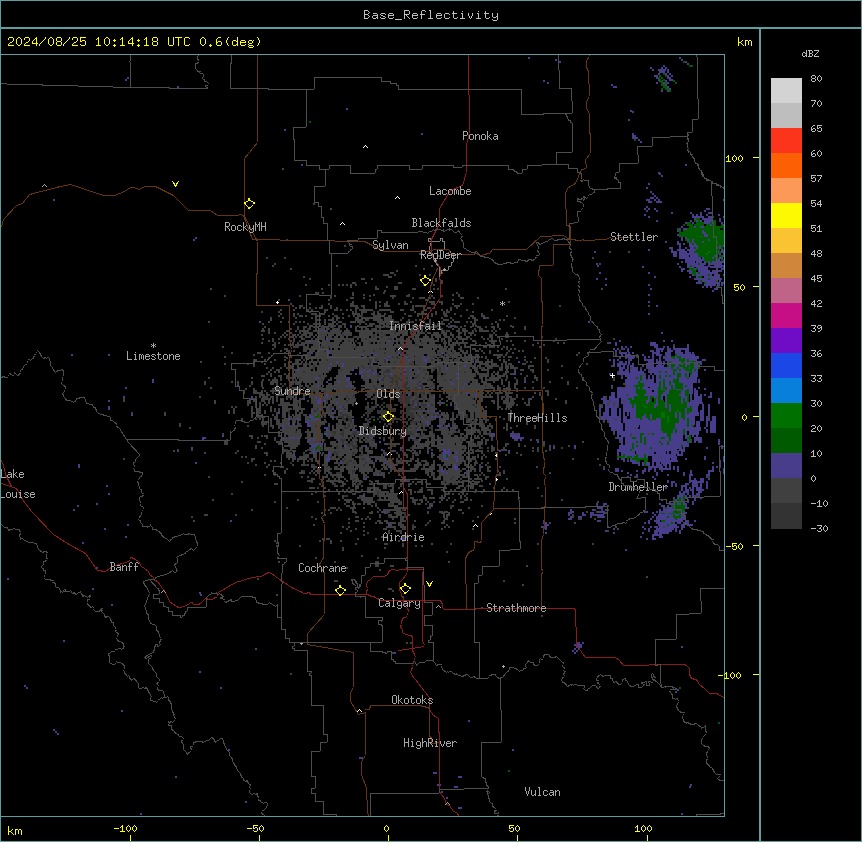Screen dimensions: 862x842
Task: Pick the red 60-65 dBZ legend swatch
Action: [786, 141]
